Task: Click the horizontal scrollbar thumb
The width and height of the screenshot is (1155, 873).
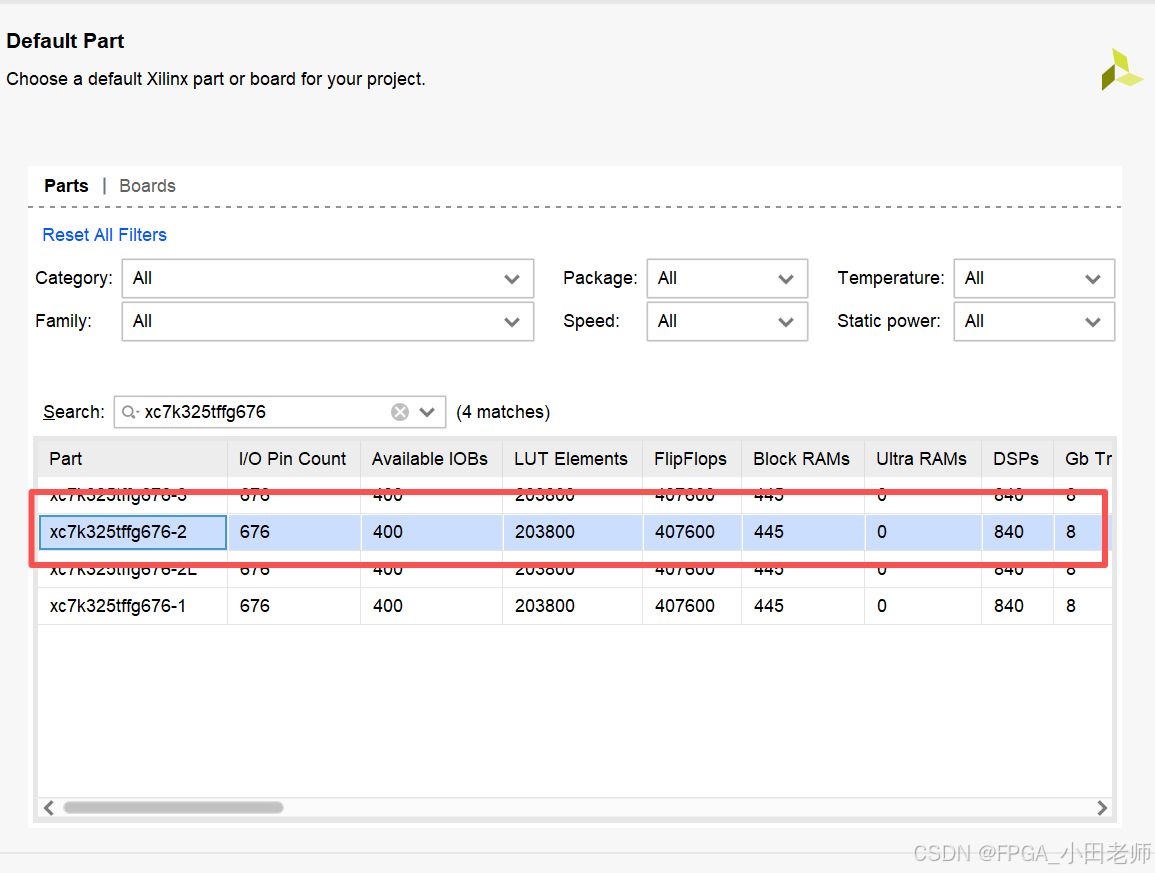Action: [174, 807]
